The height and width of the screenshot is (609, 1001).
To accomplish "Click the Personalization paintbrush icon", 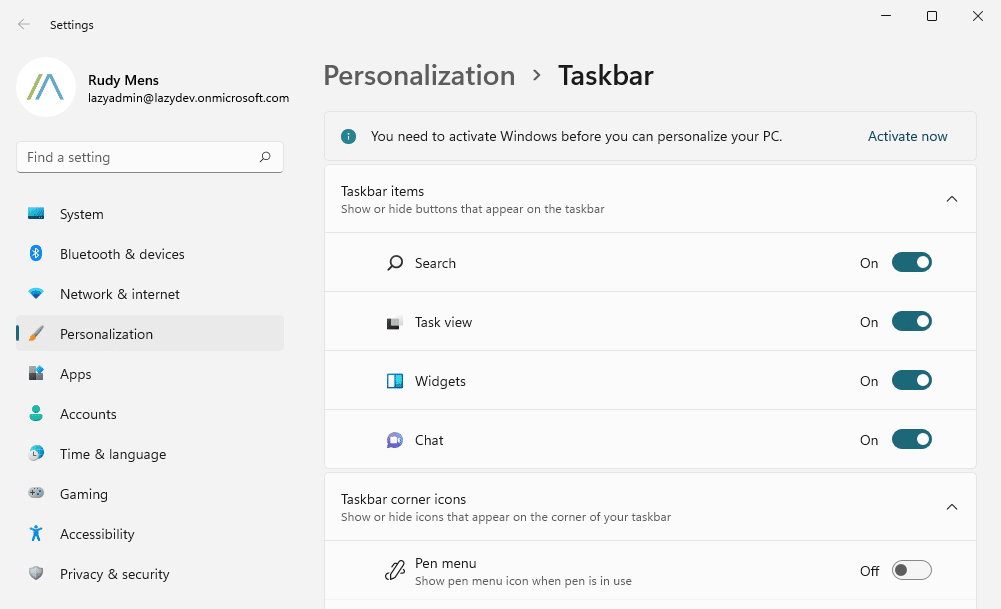I will coord(36,333).
